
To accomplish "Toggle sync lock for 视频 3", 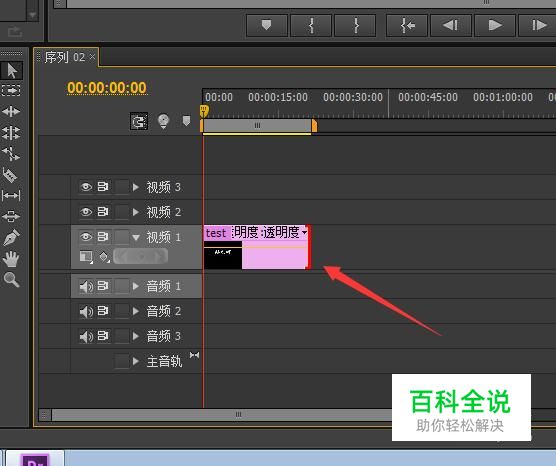I will pos(103,187).
